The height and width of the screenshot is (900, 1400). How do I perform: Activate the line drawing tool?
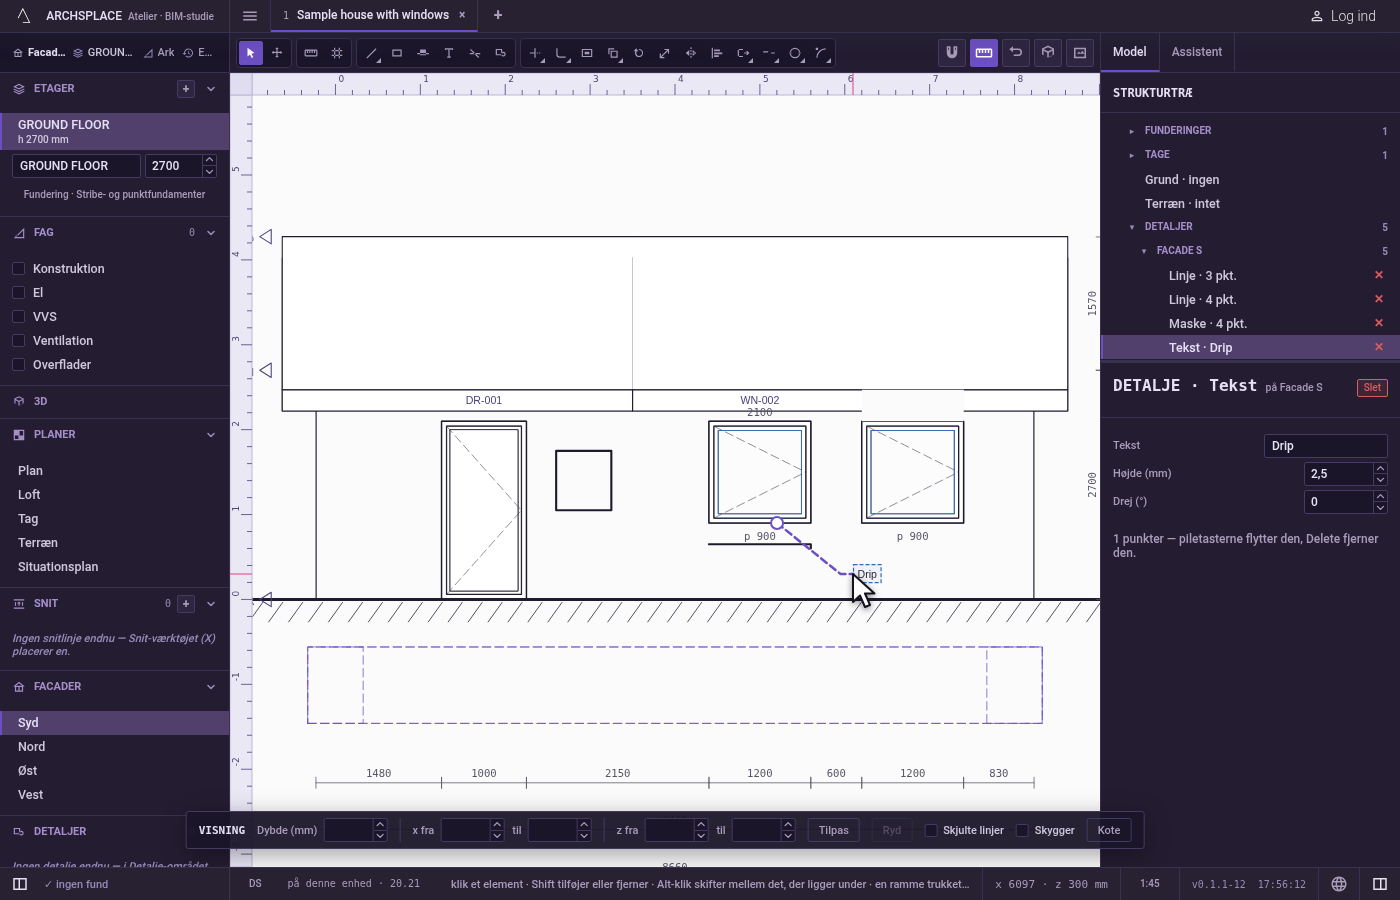[371, 53]
